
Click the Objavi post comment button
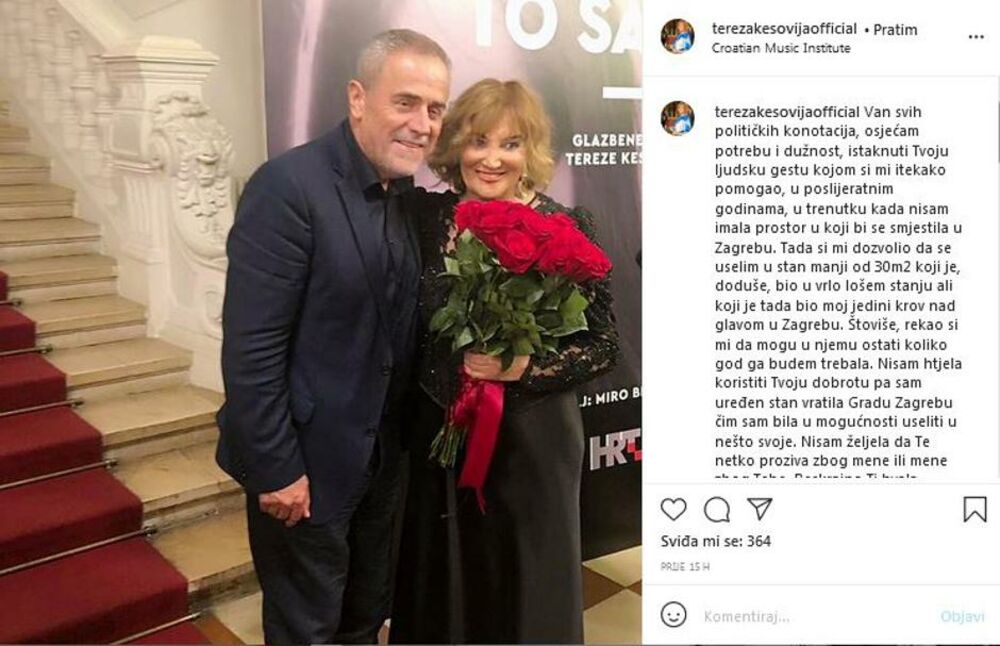click(x=962, y=617)
